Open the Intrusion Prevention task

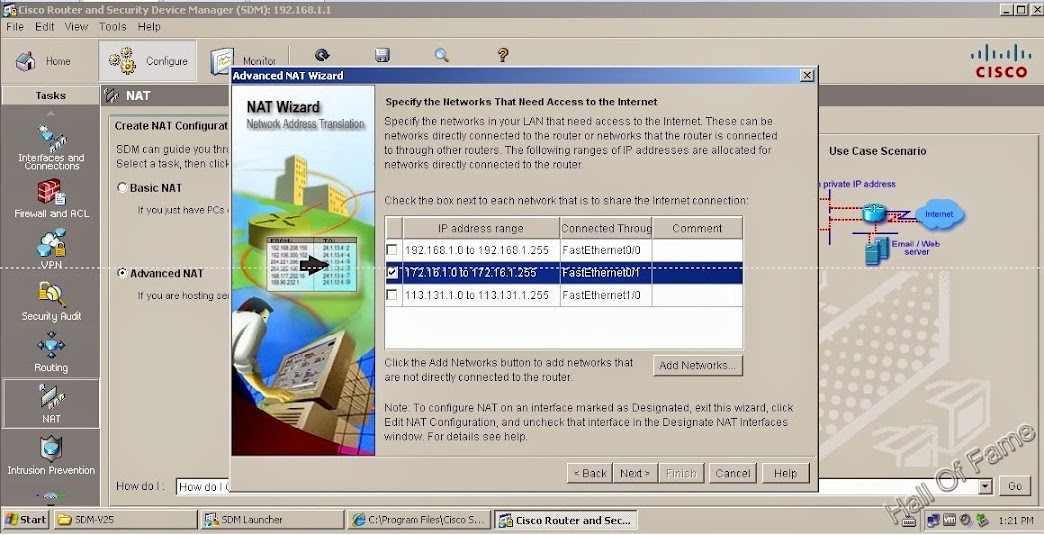pyautogui.click(x=51, y=456)
